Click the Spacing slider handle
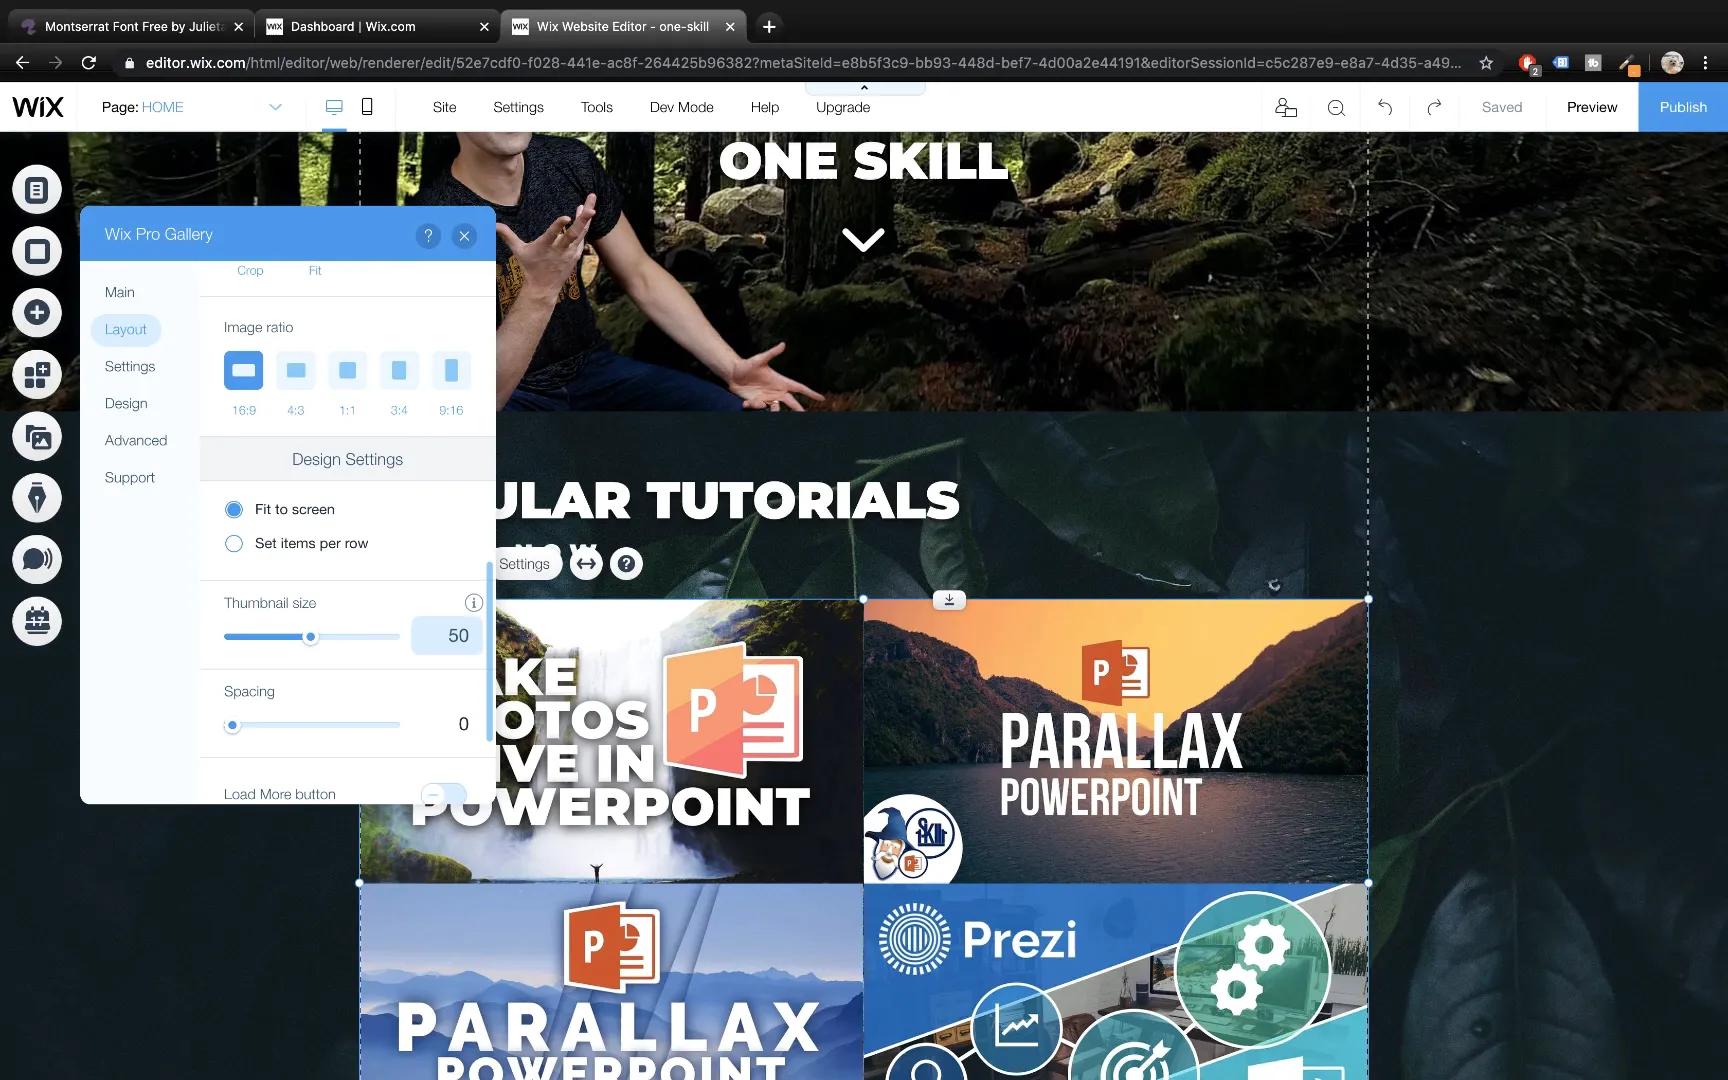1728x1080 pixels. pos(232,726)
